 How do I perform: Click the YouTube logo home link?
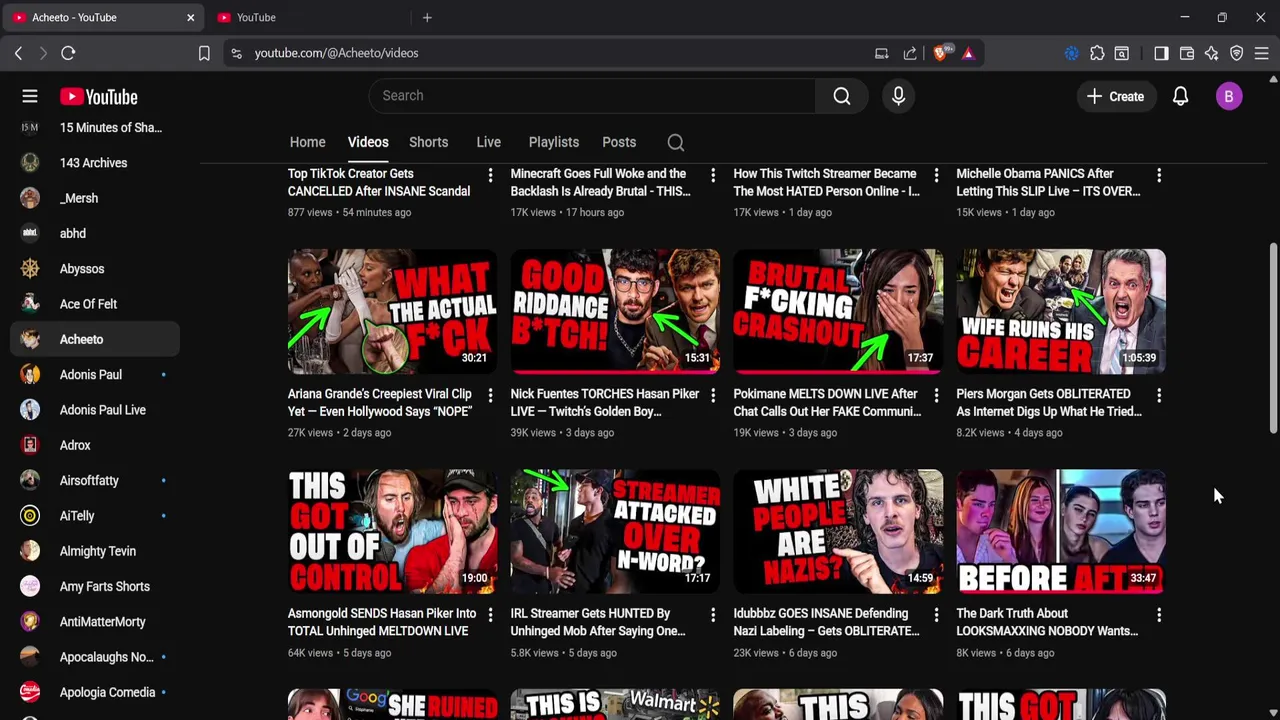click(98, 96)
